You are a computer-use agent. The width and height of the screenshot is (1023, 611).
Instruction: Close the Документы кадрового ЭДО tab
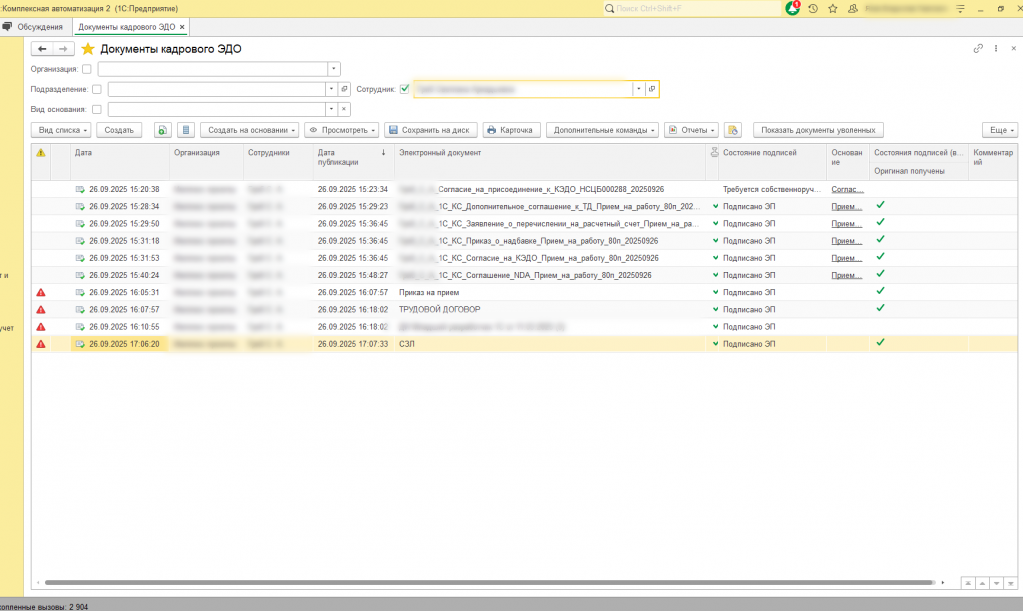(x=182, y=27)
